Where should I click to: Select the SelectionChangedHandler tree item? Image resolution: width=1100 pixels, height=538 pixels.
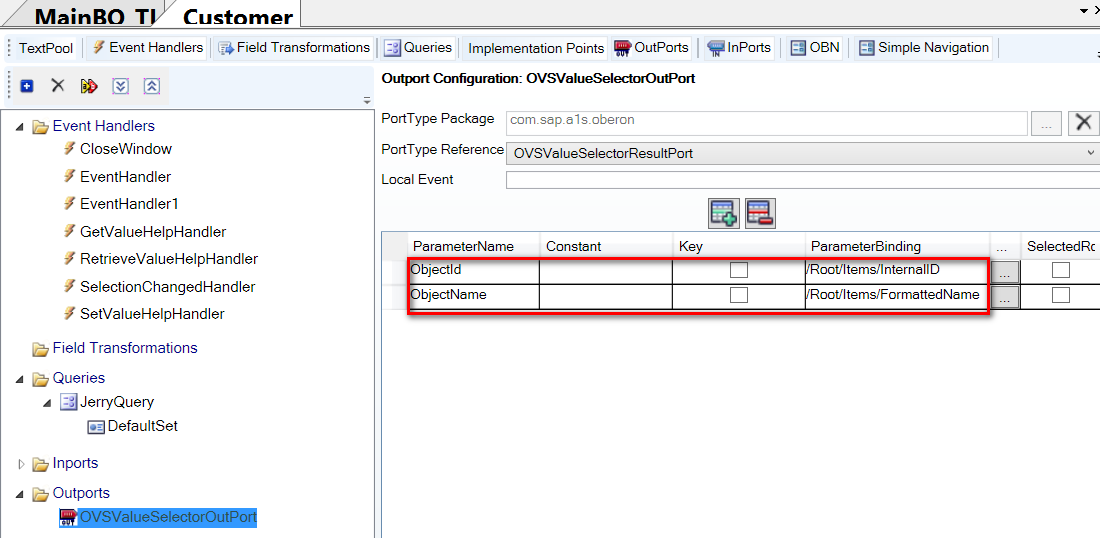tap(167, 286)
